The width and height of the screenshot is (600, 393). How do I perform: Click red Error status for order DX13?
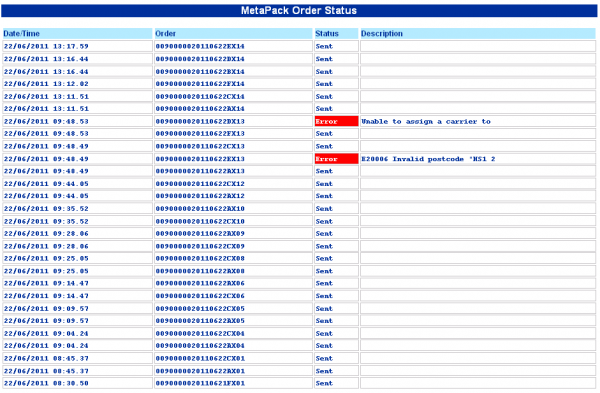tap(336, 121)
